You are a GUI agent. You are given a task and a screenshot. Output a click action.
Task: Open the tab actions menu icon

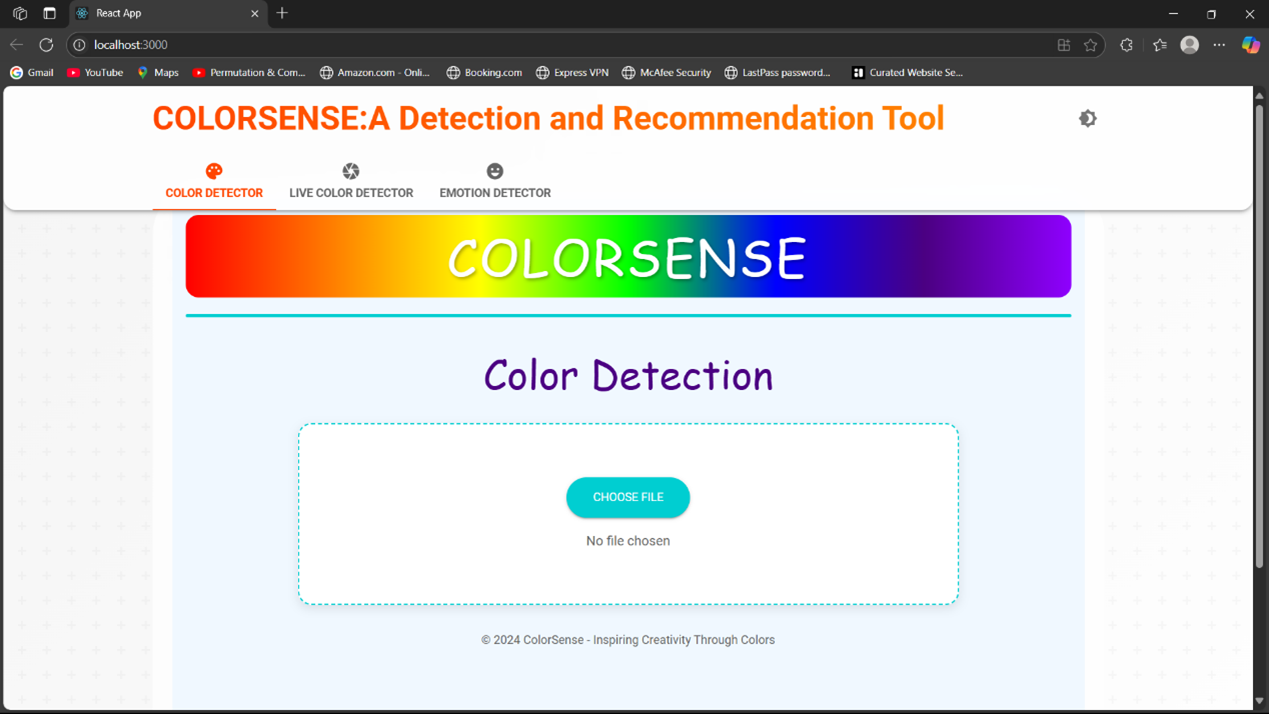tap(49, 14)
